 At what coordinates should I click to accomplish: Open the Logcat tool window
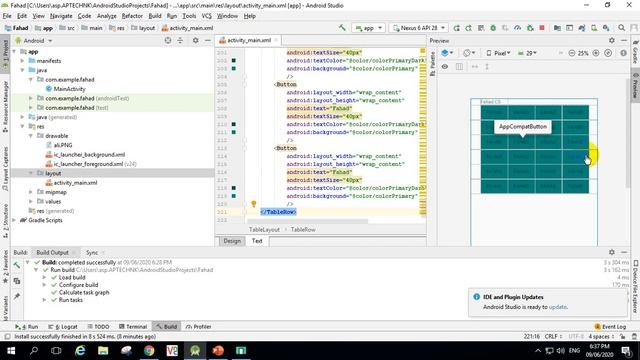point(63,327)
